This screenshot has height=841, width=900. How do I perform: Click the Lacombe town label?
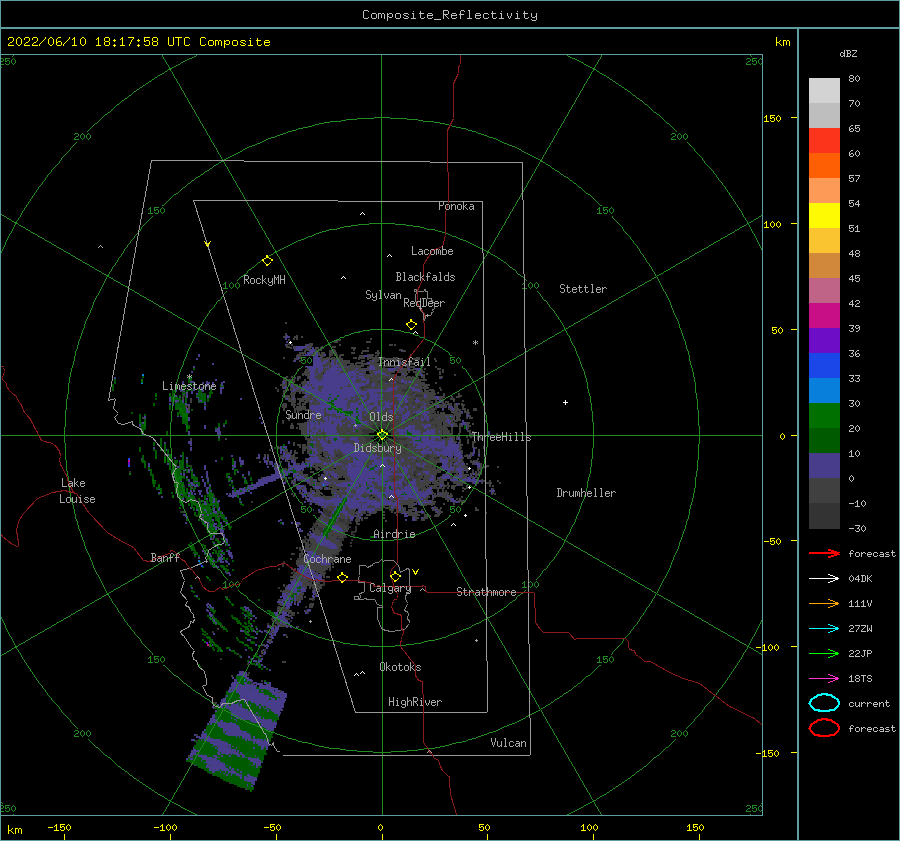pos(432,251)
